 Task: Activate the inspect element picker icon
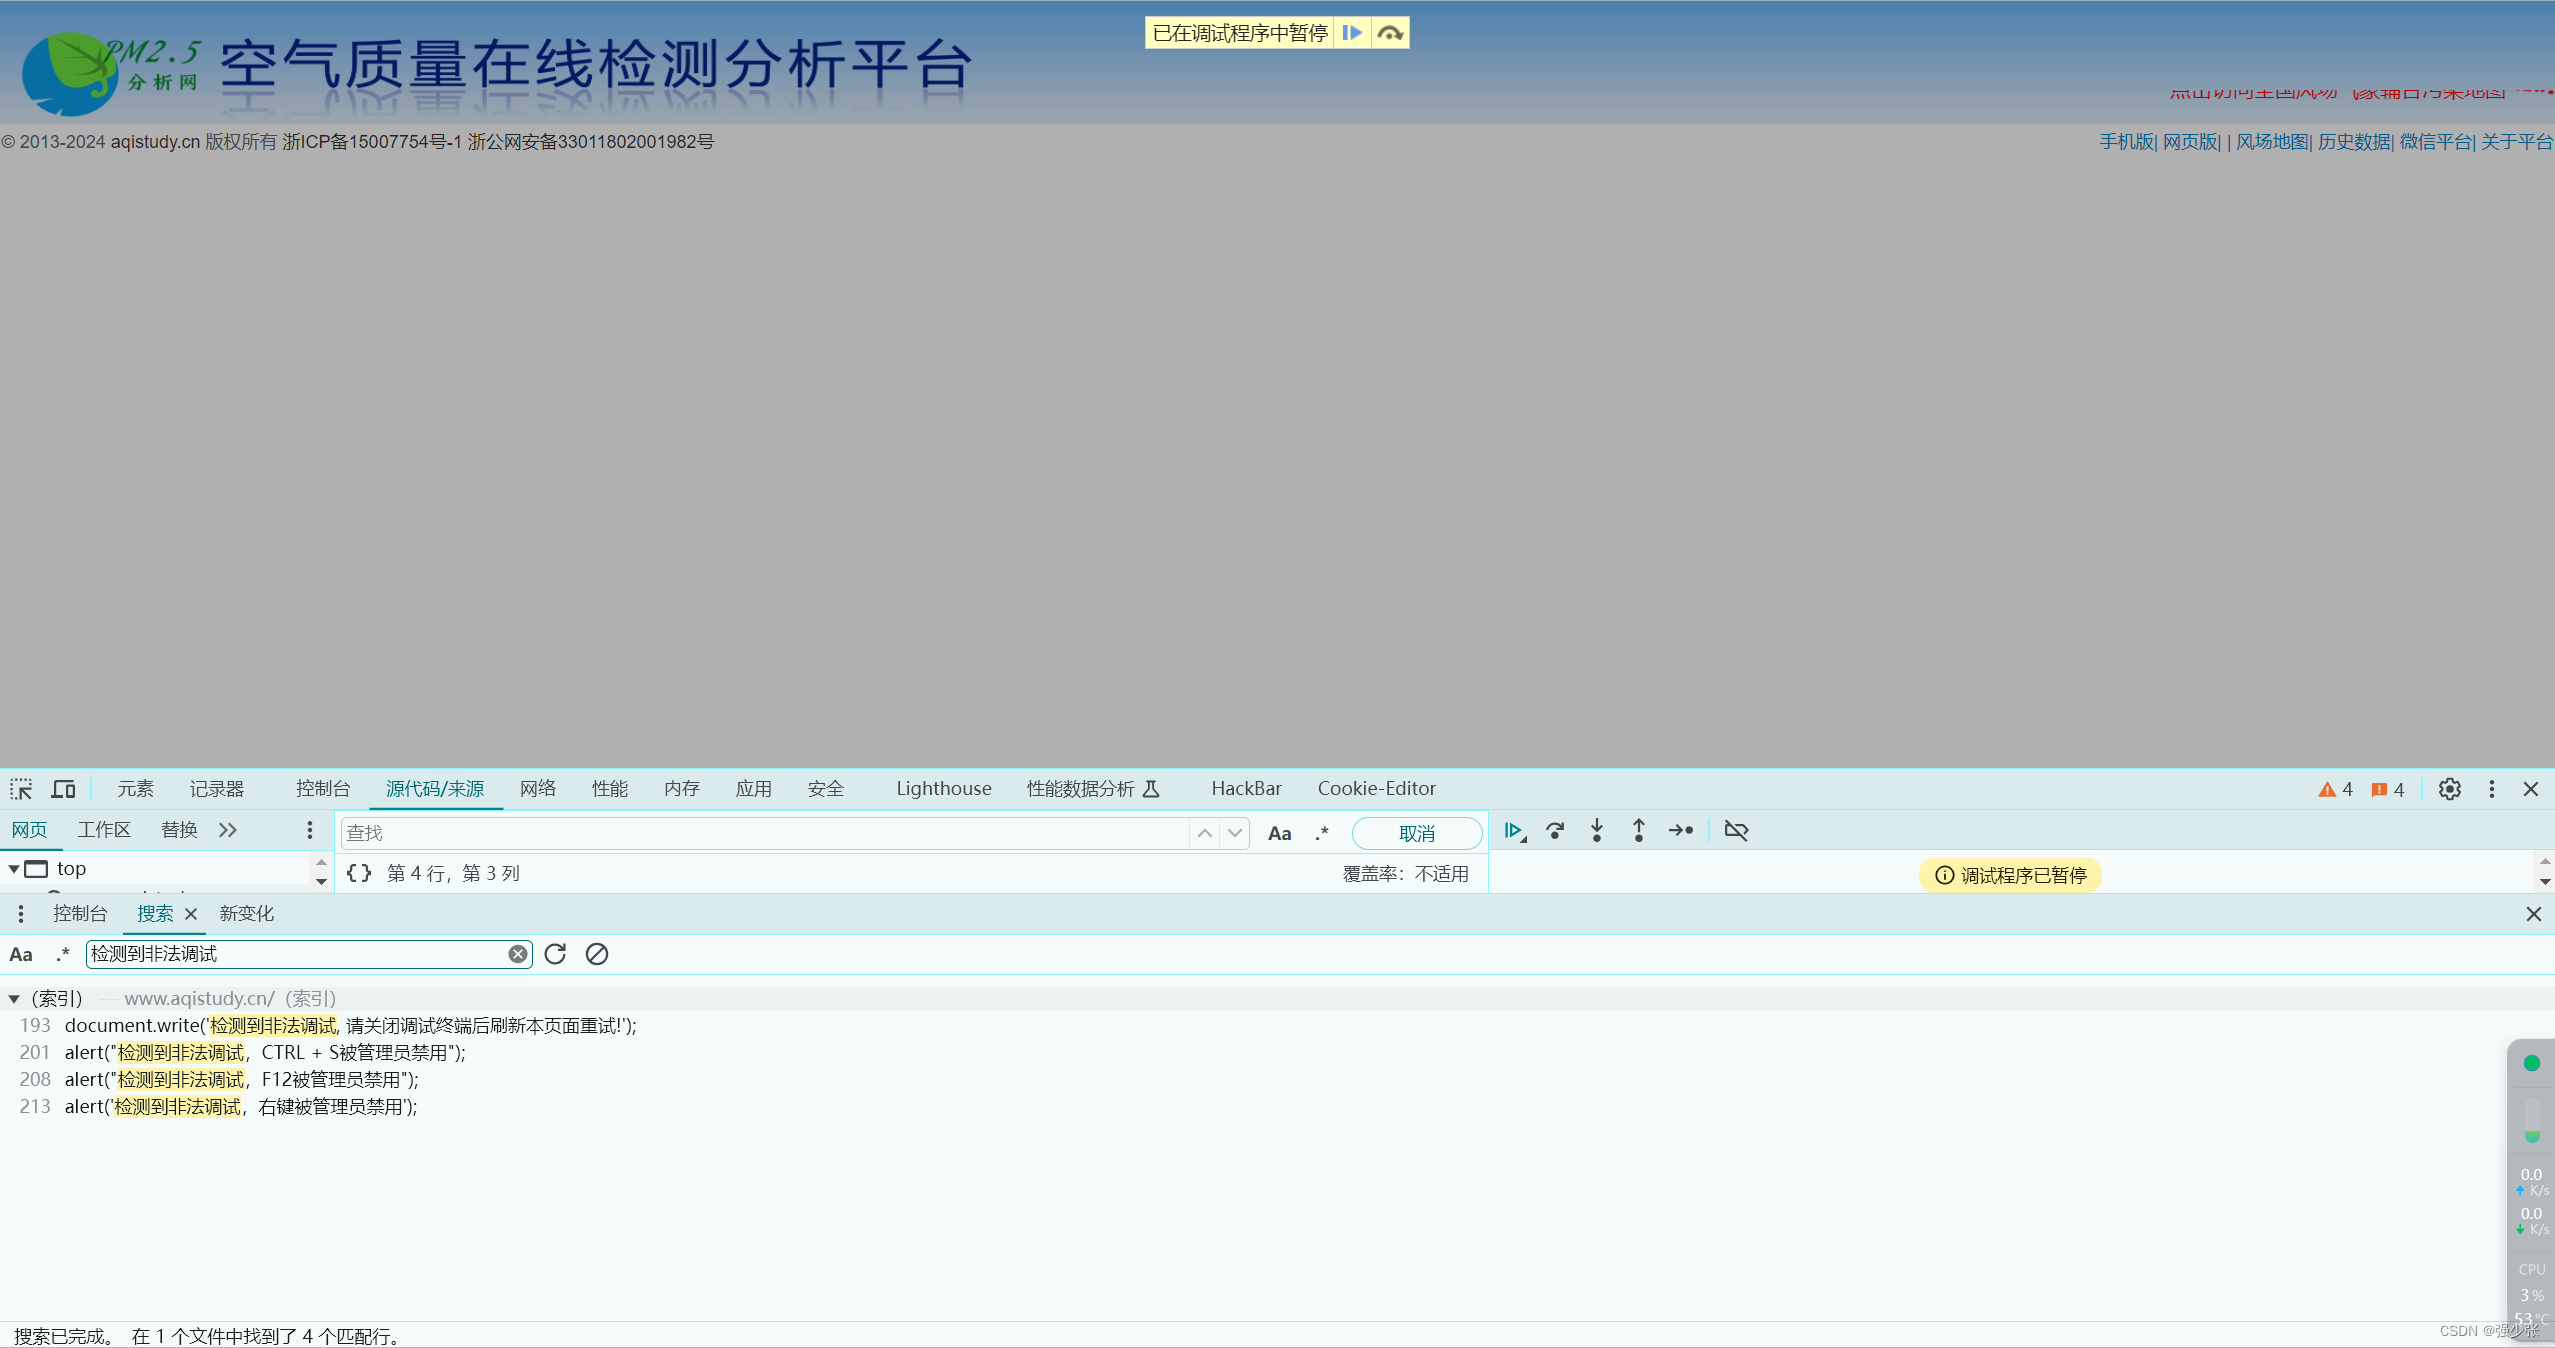point(21,789)
